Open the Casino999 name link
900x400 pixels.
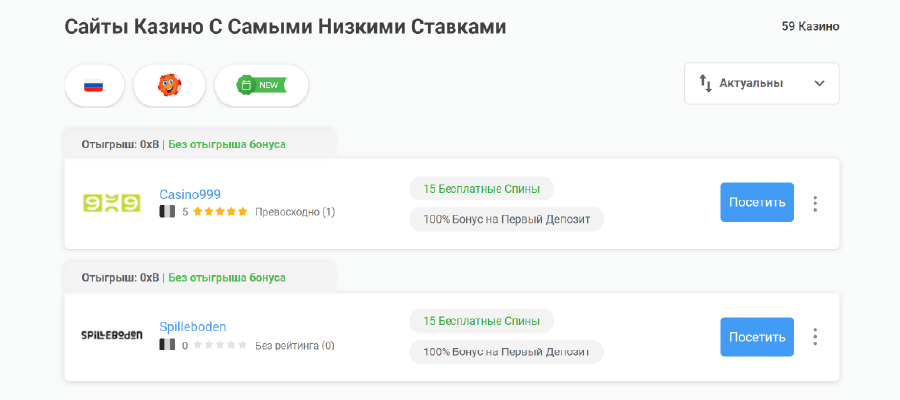[190, 194]
